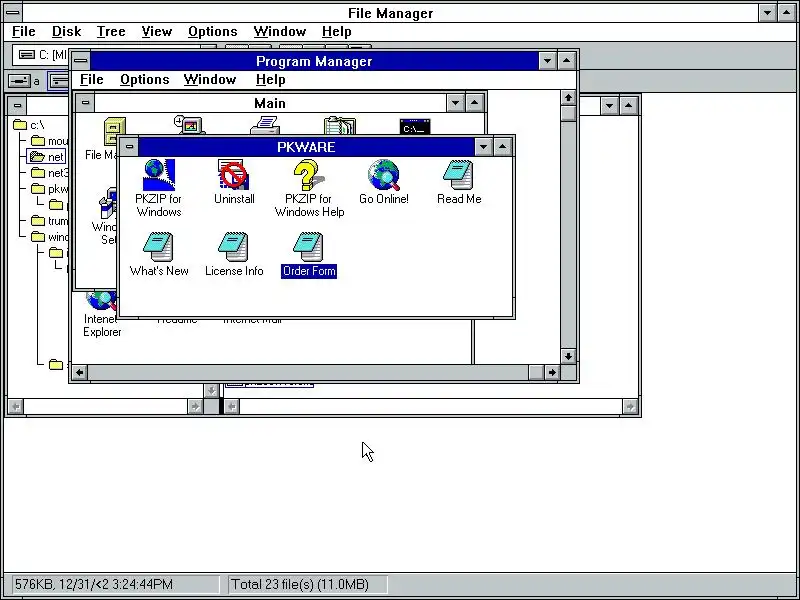800x600 pixels.
Task: Click Program Manager vertical scrollbar thumb
Action: [x=568, y=113]
